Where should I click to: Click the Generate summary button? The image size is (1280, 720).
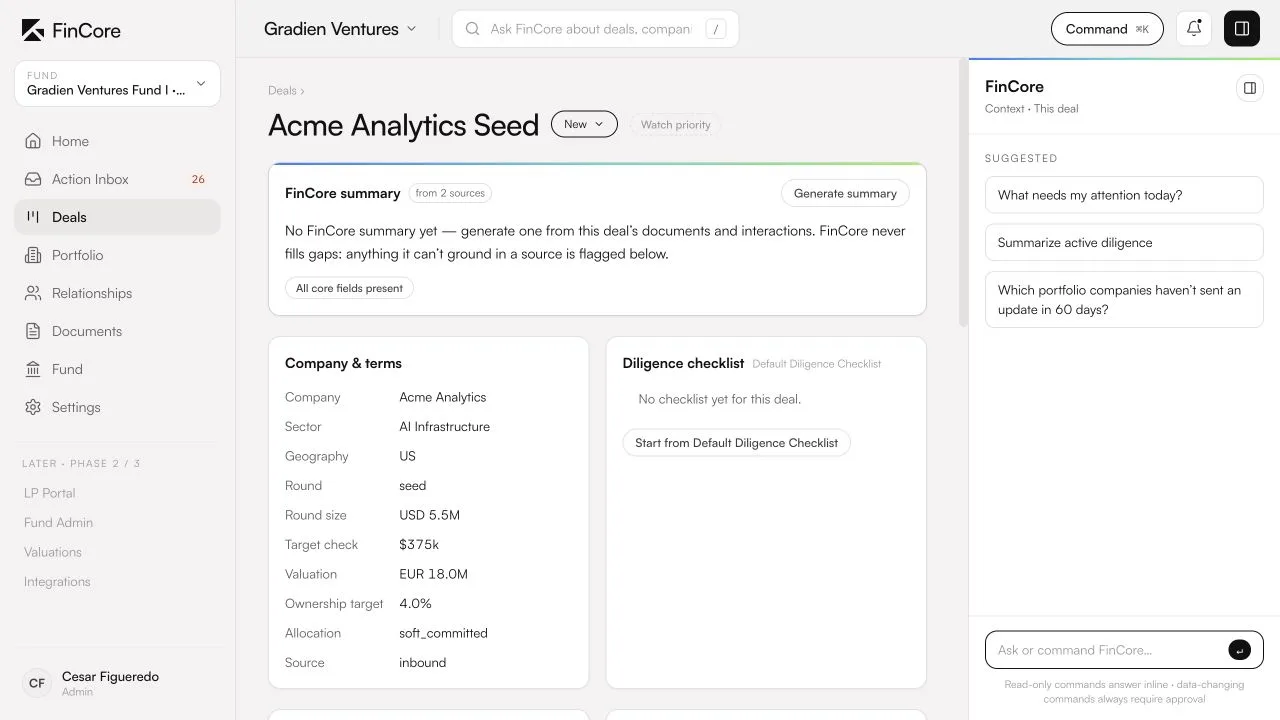(x=845, y=193)
